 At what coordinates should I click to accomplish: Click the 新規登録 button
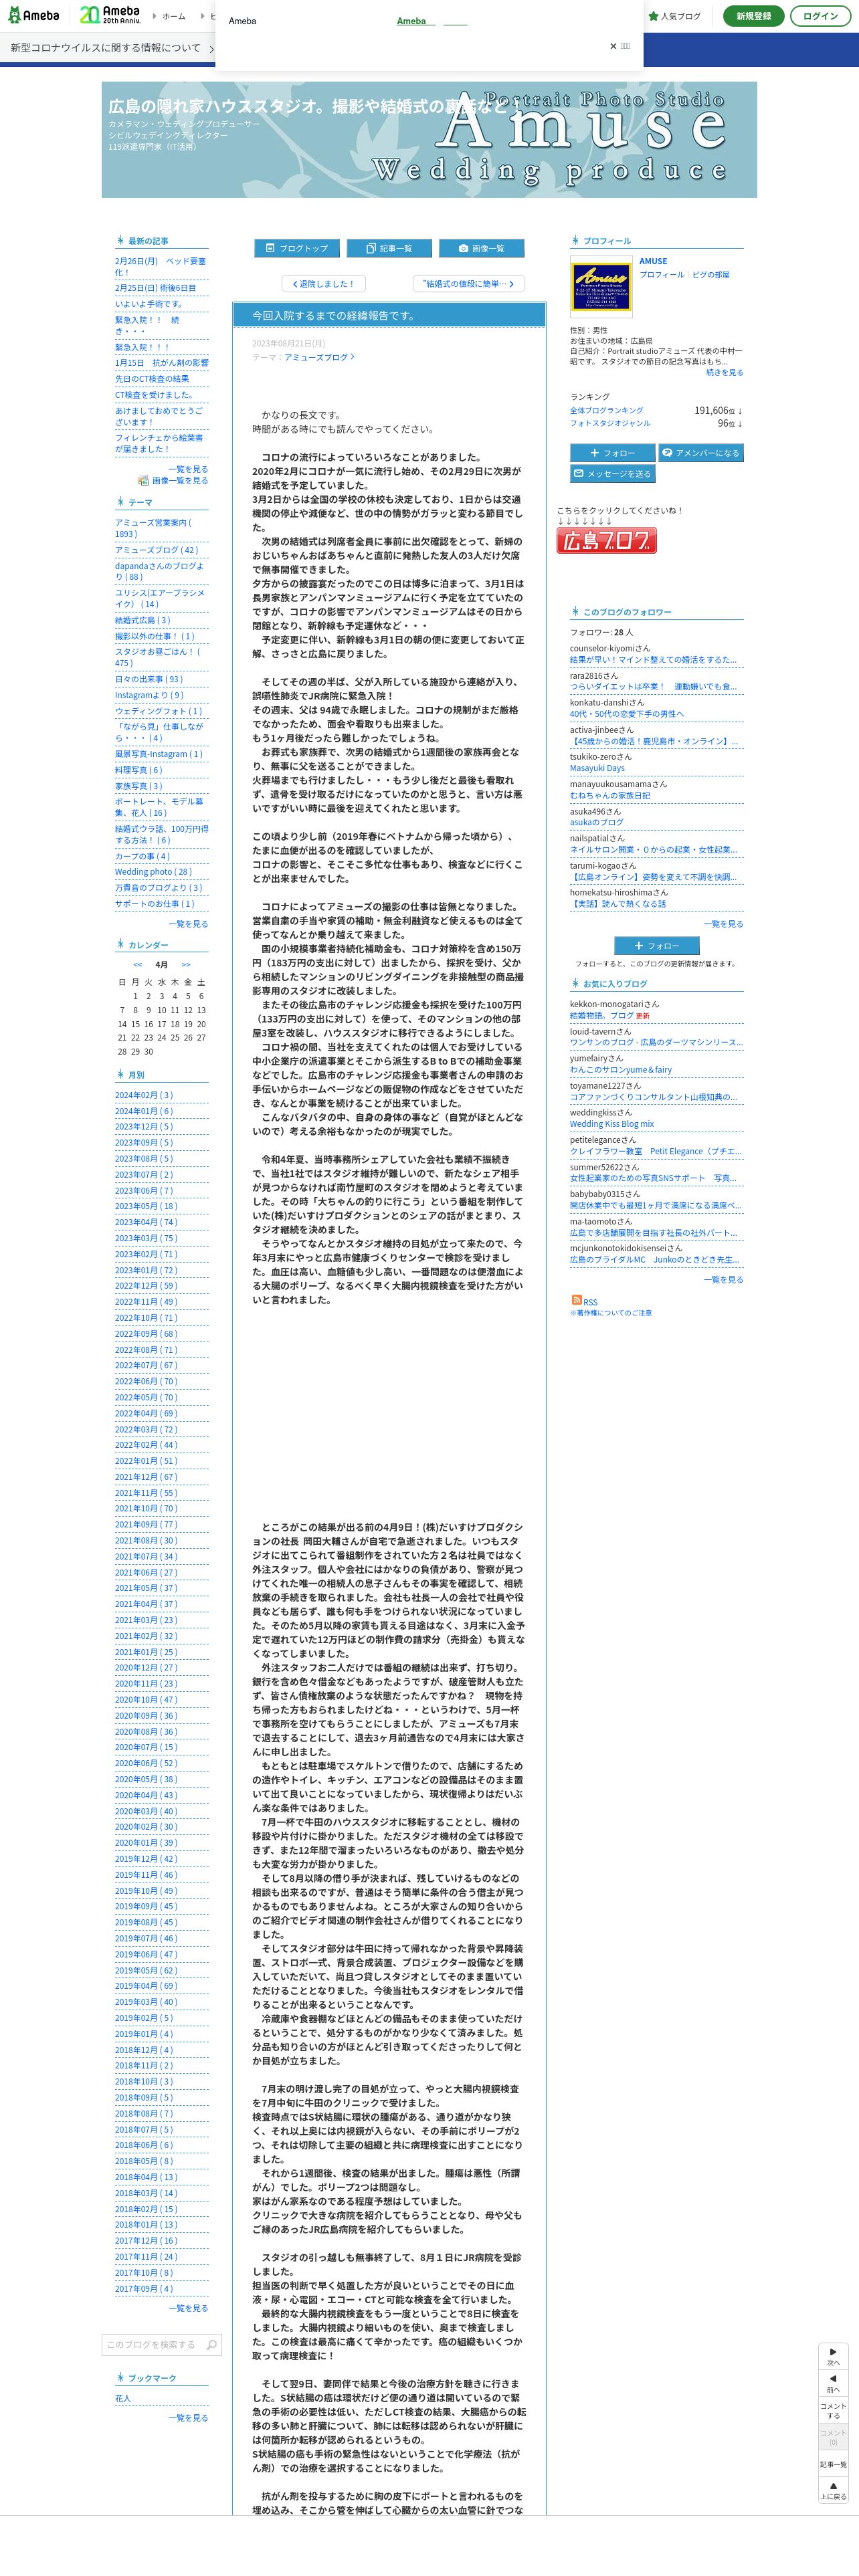753,16
